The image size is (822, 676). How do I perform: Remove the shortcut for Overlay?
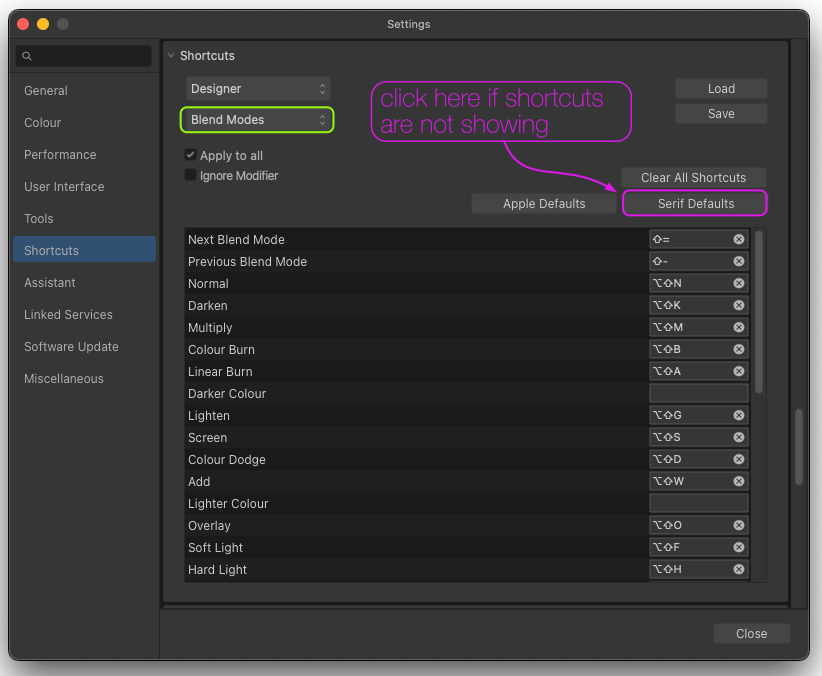(x=738, y=525)
